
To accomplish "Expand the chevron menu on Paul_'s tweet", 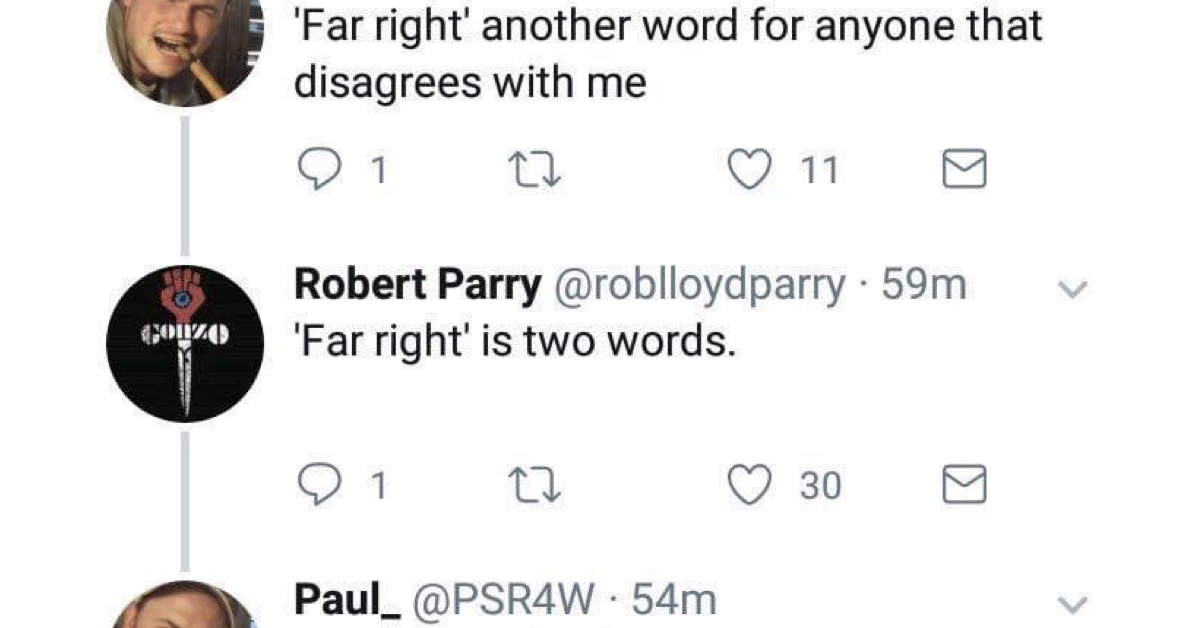I will pyautogui.click(x=1071, y=604).
